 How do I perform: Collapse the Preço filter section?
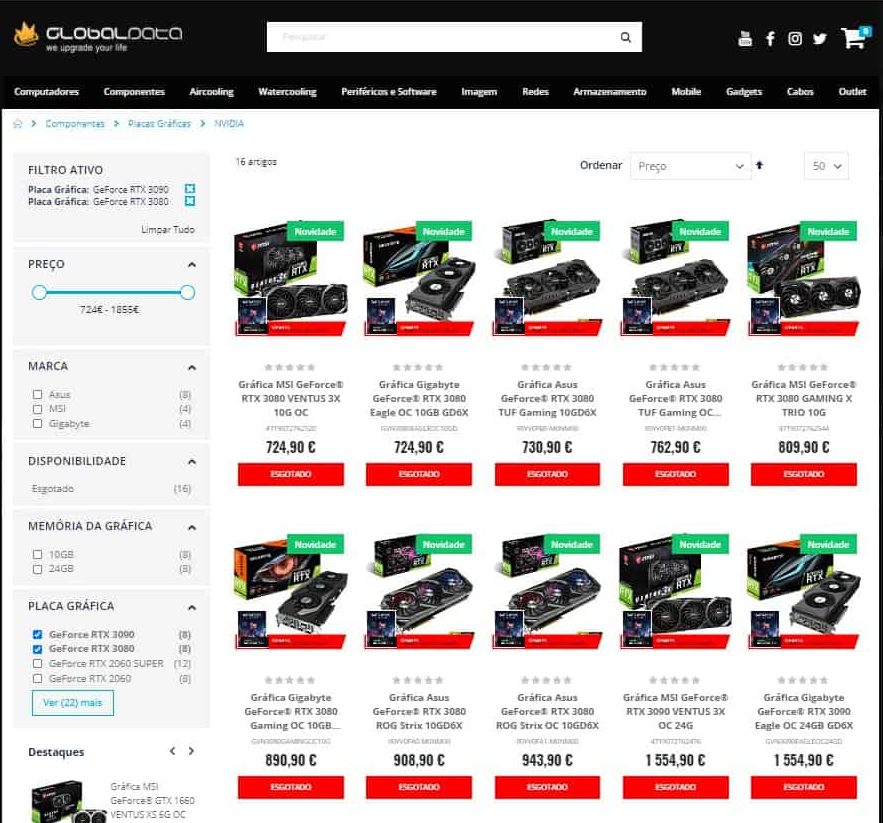[x=191, y=264]
